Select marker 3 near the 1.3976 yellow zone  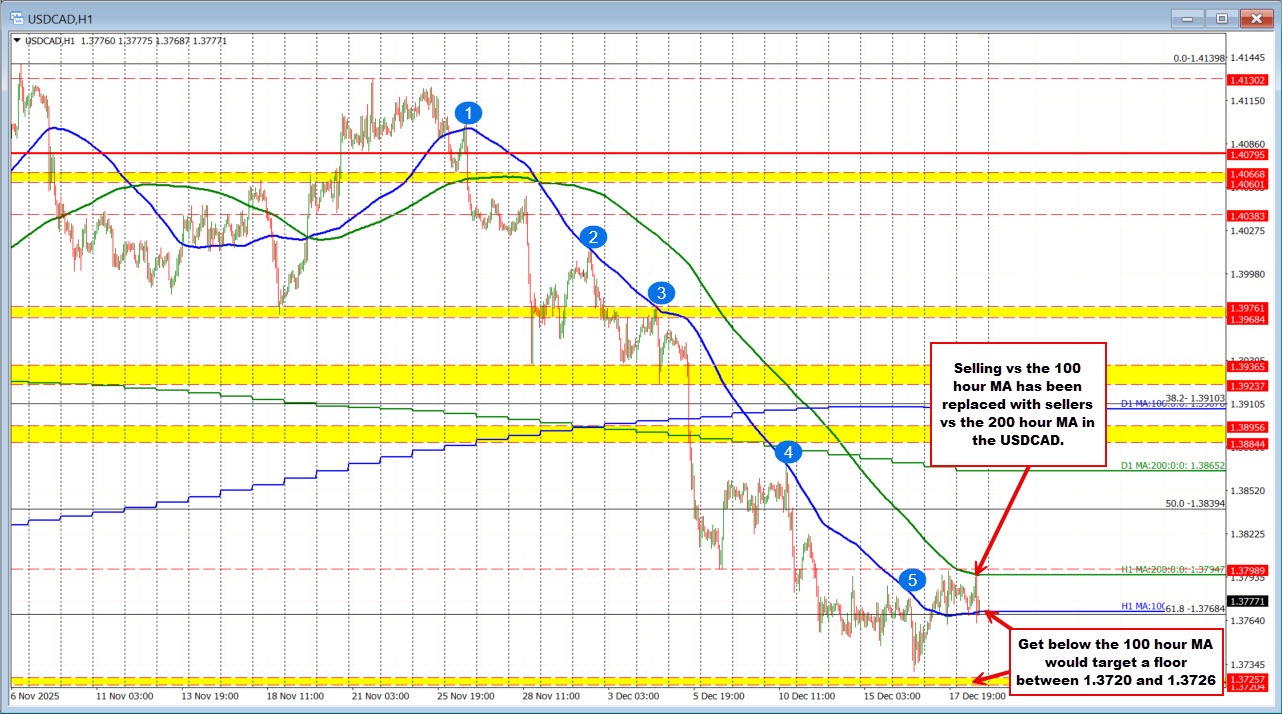coord(659,293)
